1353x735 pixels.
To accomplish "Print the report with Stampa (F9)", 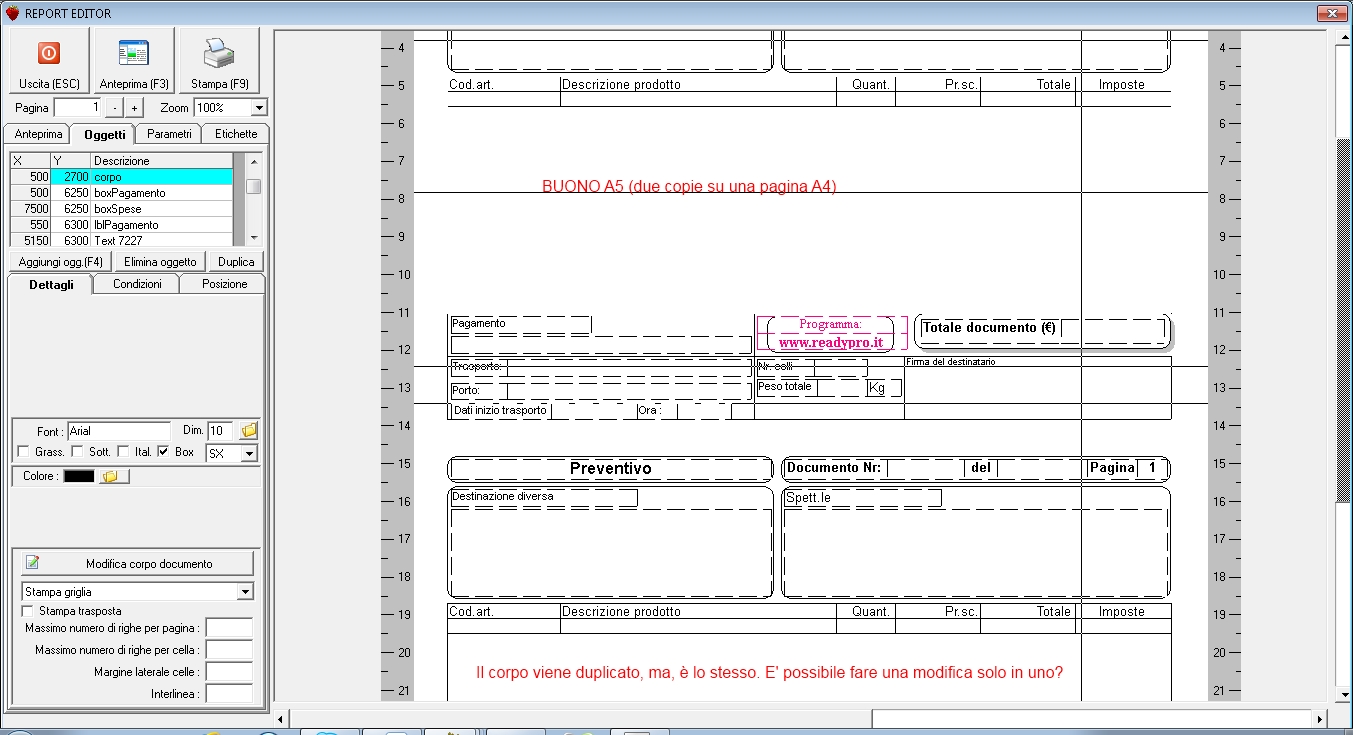I will point(219,61).
